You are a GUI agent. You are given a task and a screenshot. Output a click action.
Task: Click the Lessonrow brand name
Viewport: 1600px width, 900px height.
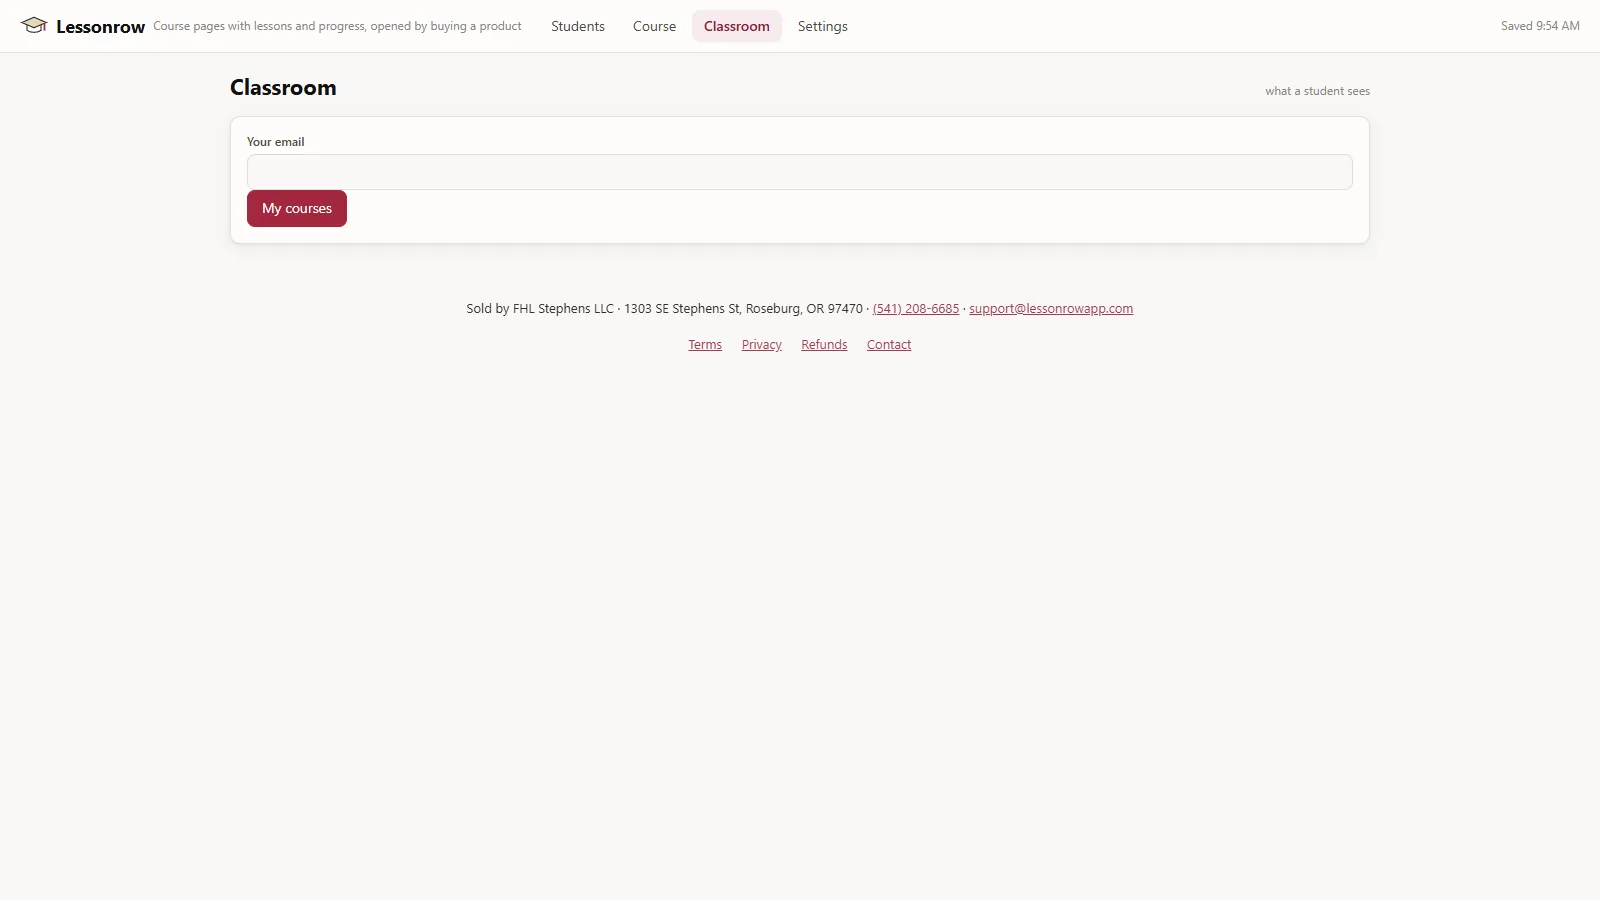[x=100, y=27]
